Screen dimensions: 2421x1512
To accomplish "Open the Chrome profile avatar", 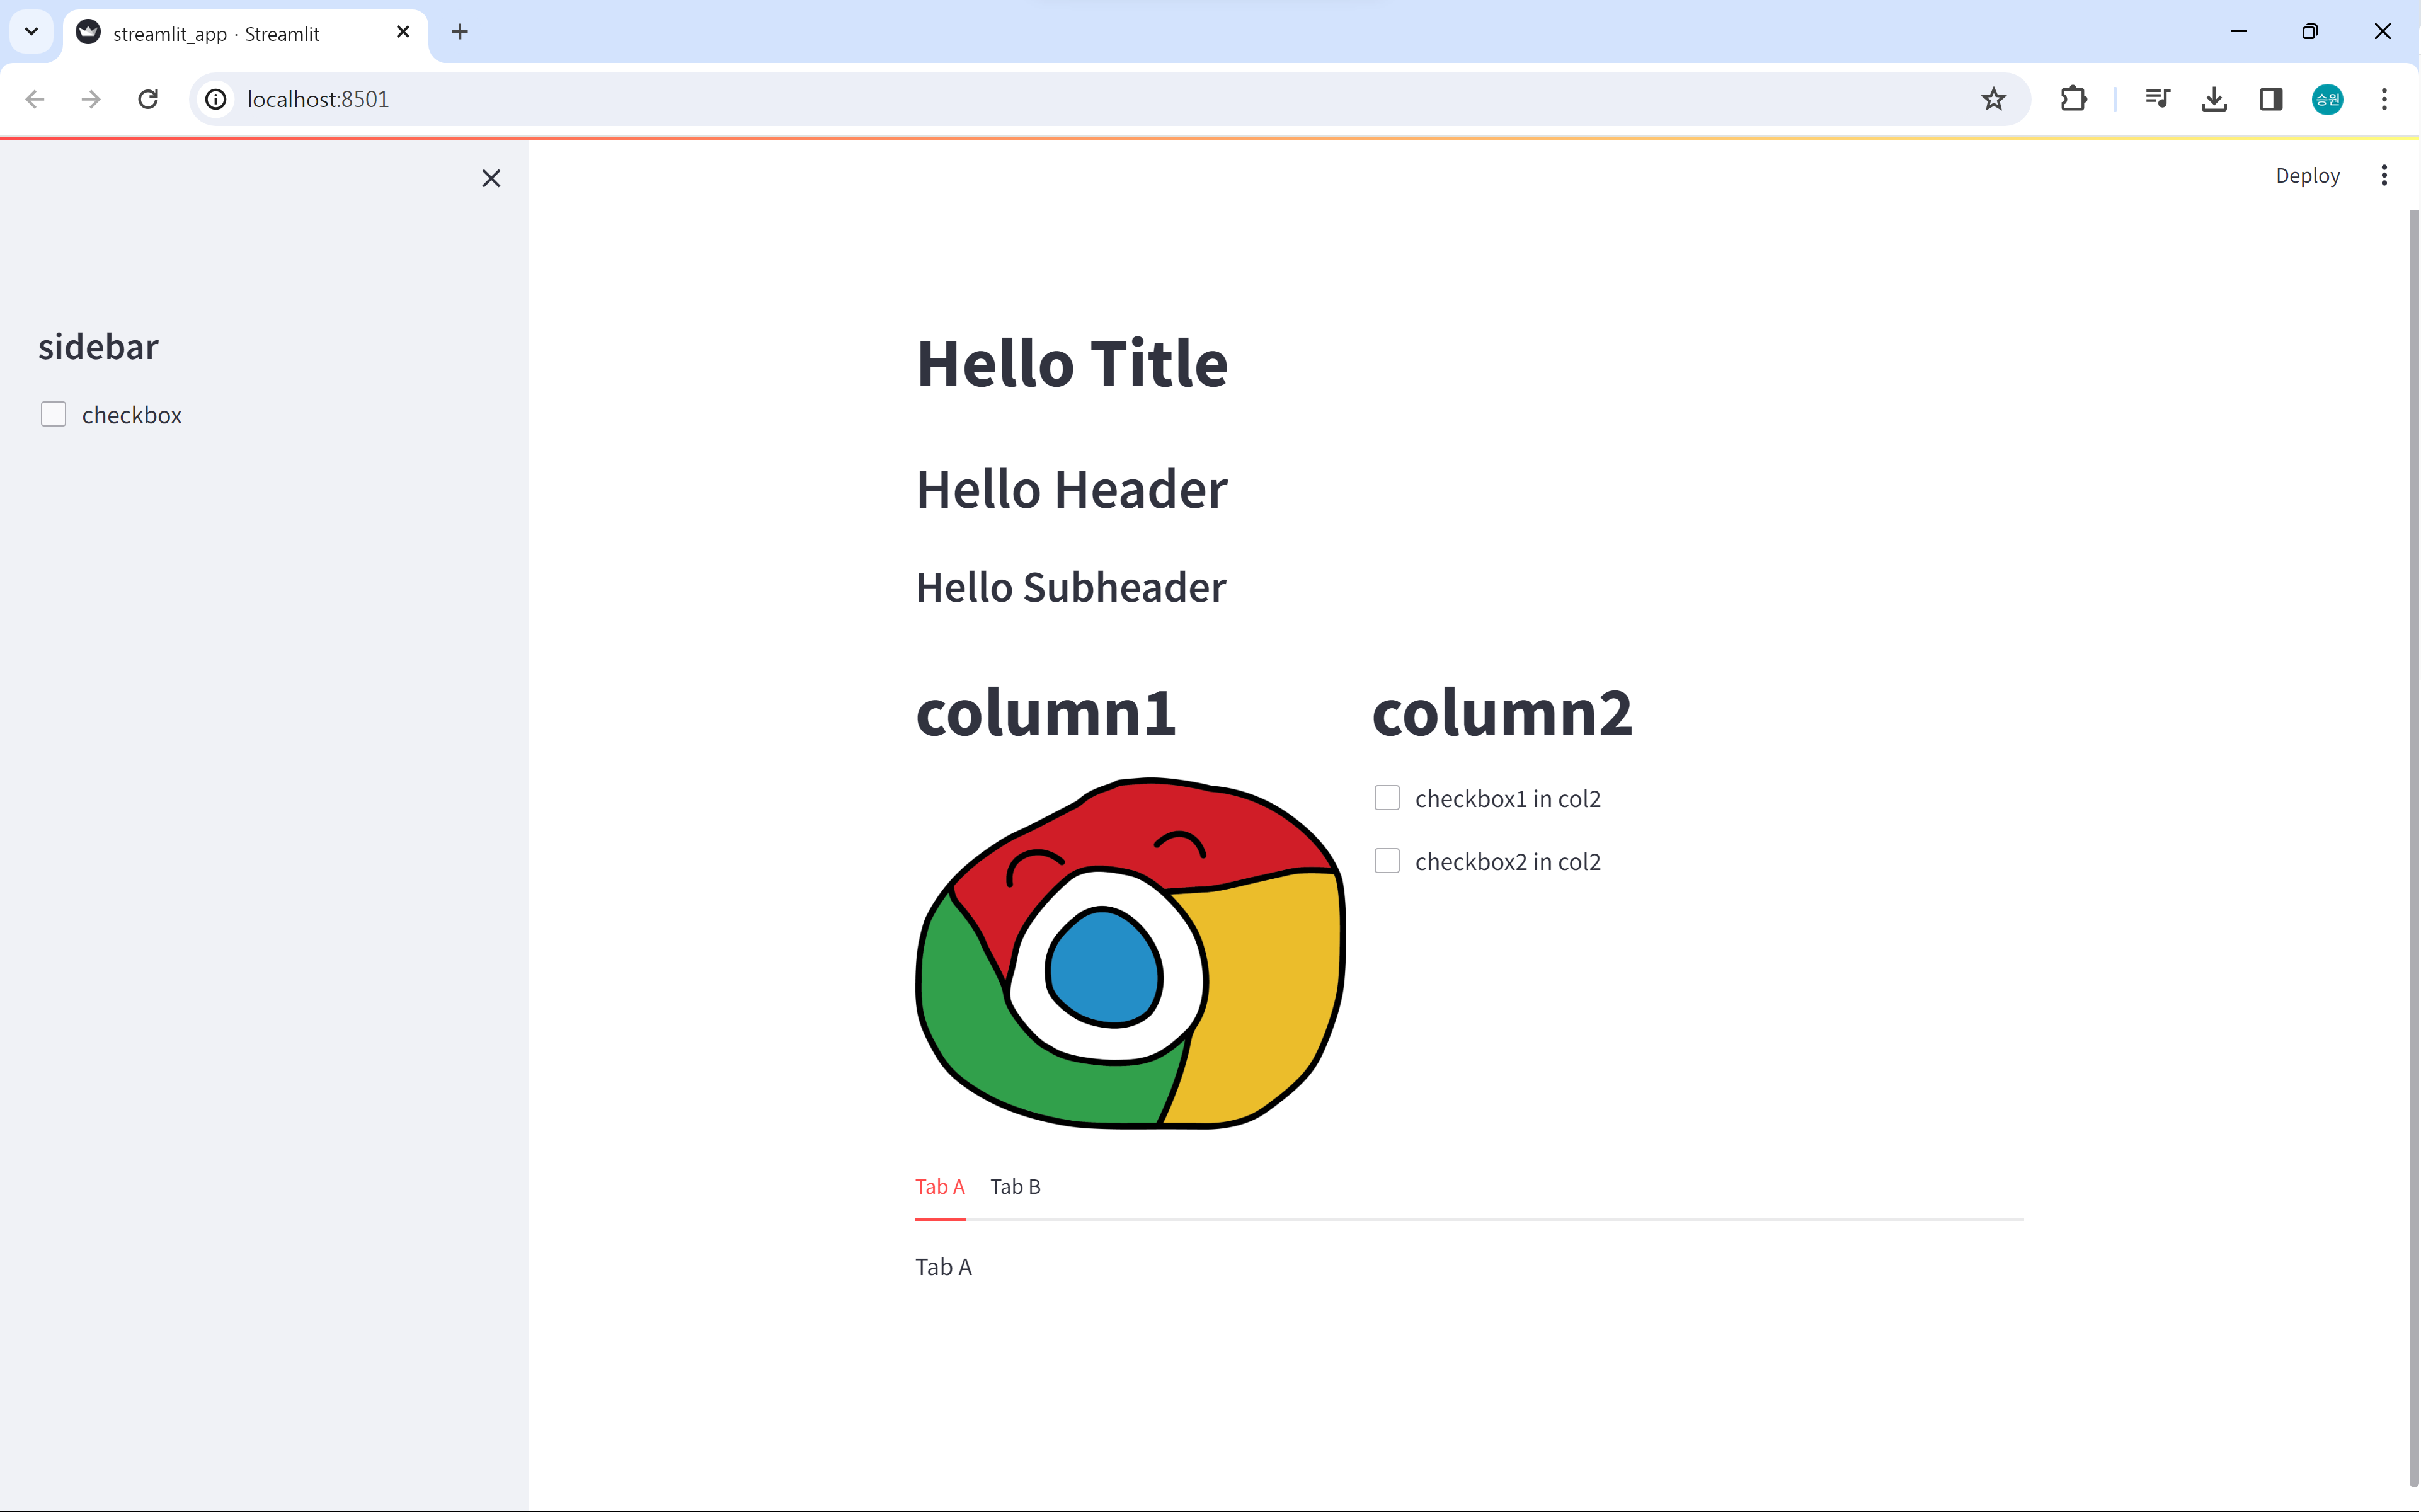I will tap(2327, 99).
